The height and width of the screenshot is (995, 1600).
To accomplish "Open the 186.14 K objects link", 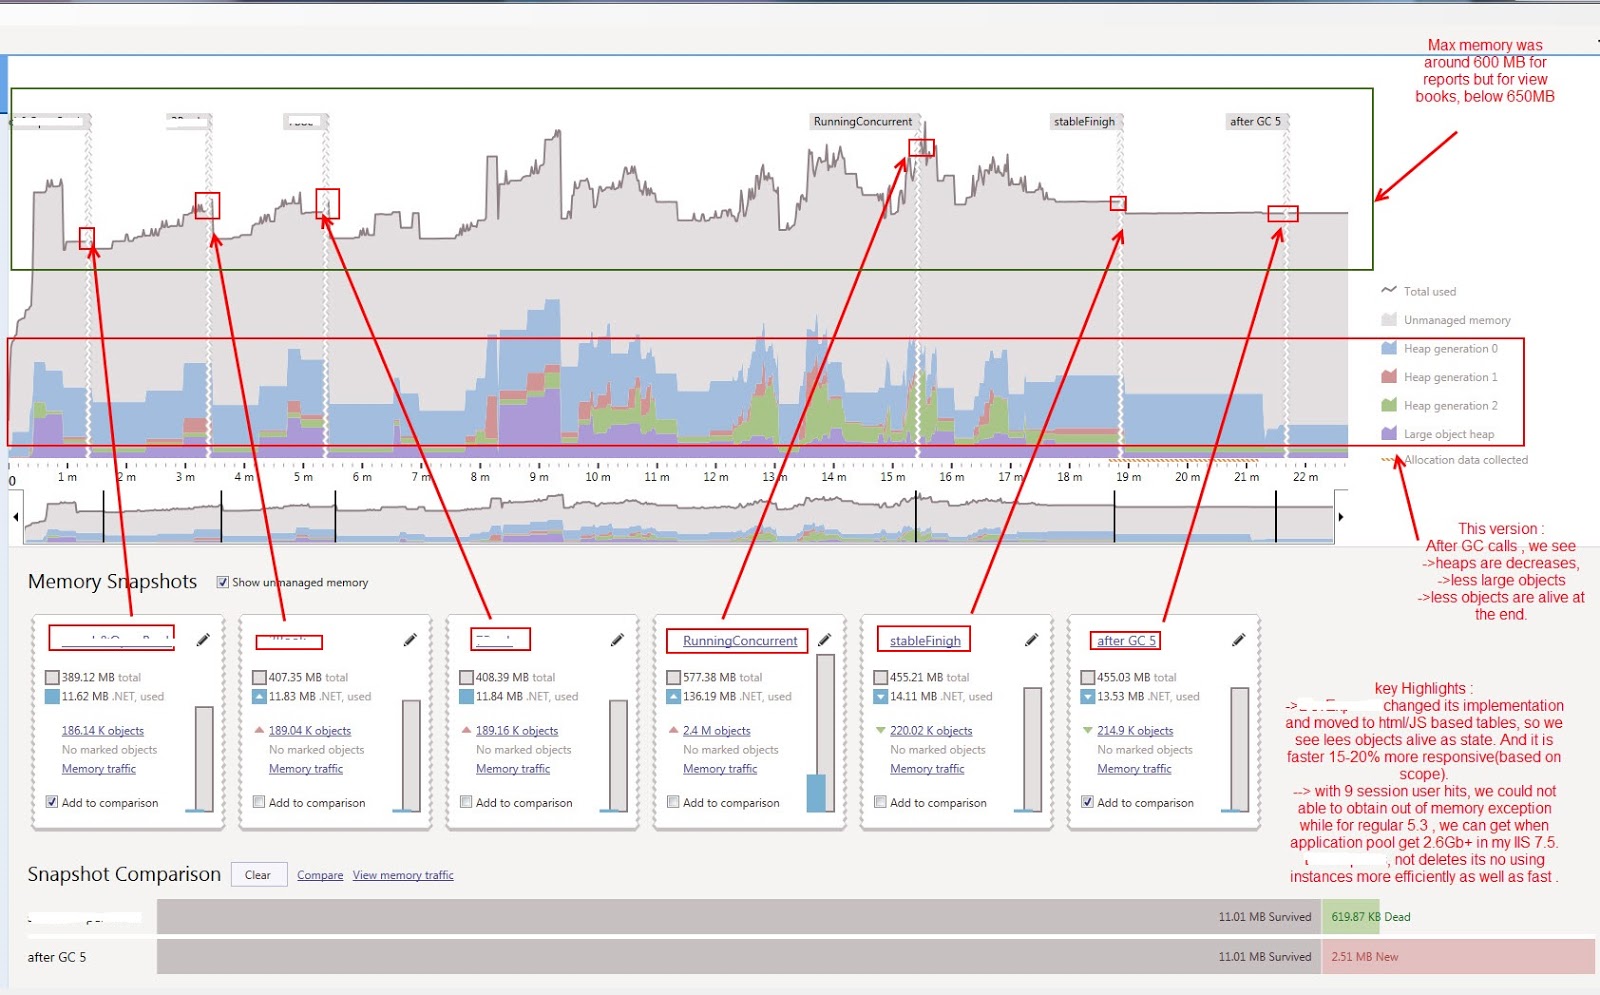I will [x=103, y=731].
